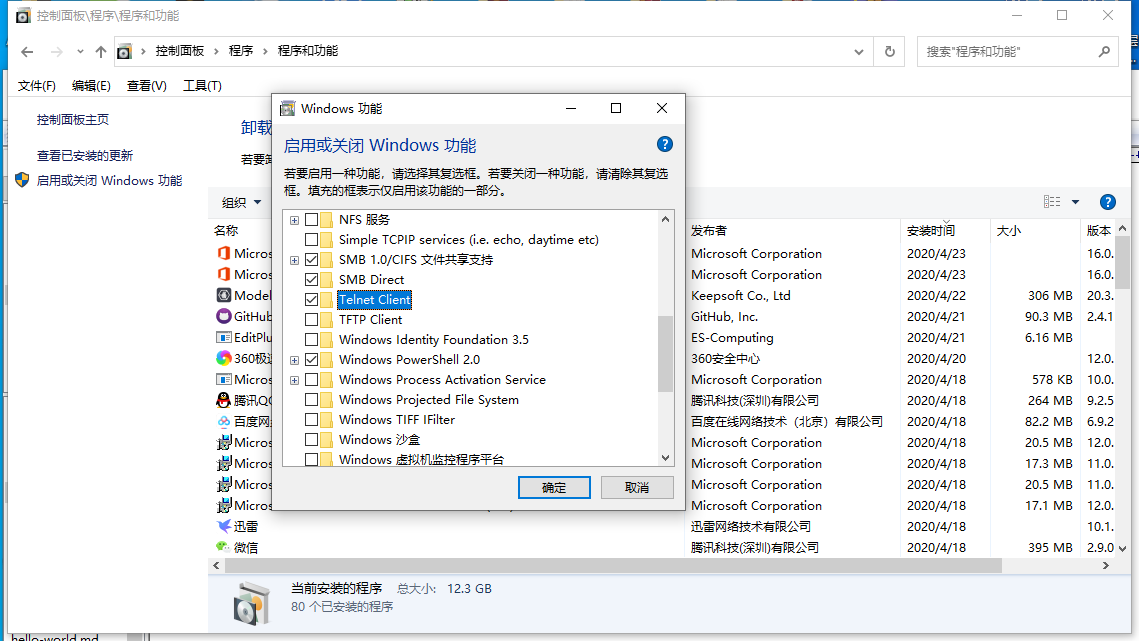Open the 组织 dropdown menu
Screen dimensions: 1139x641
241,202
